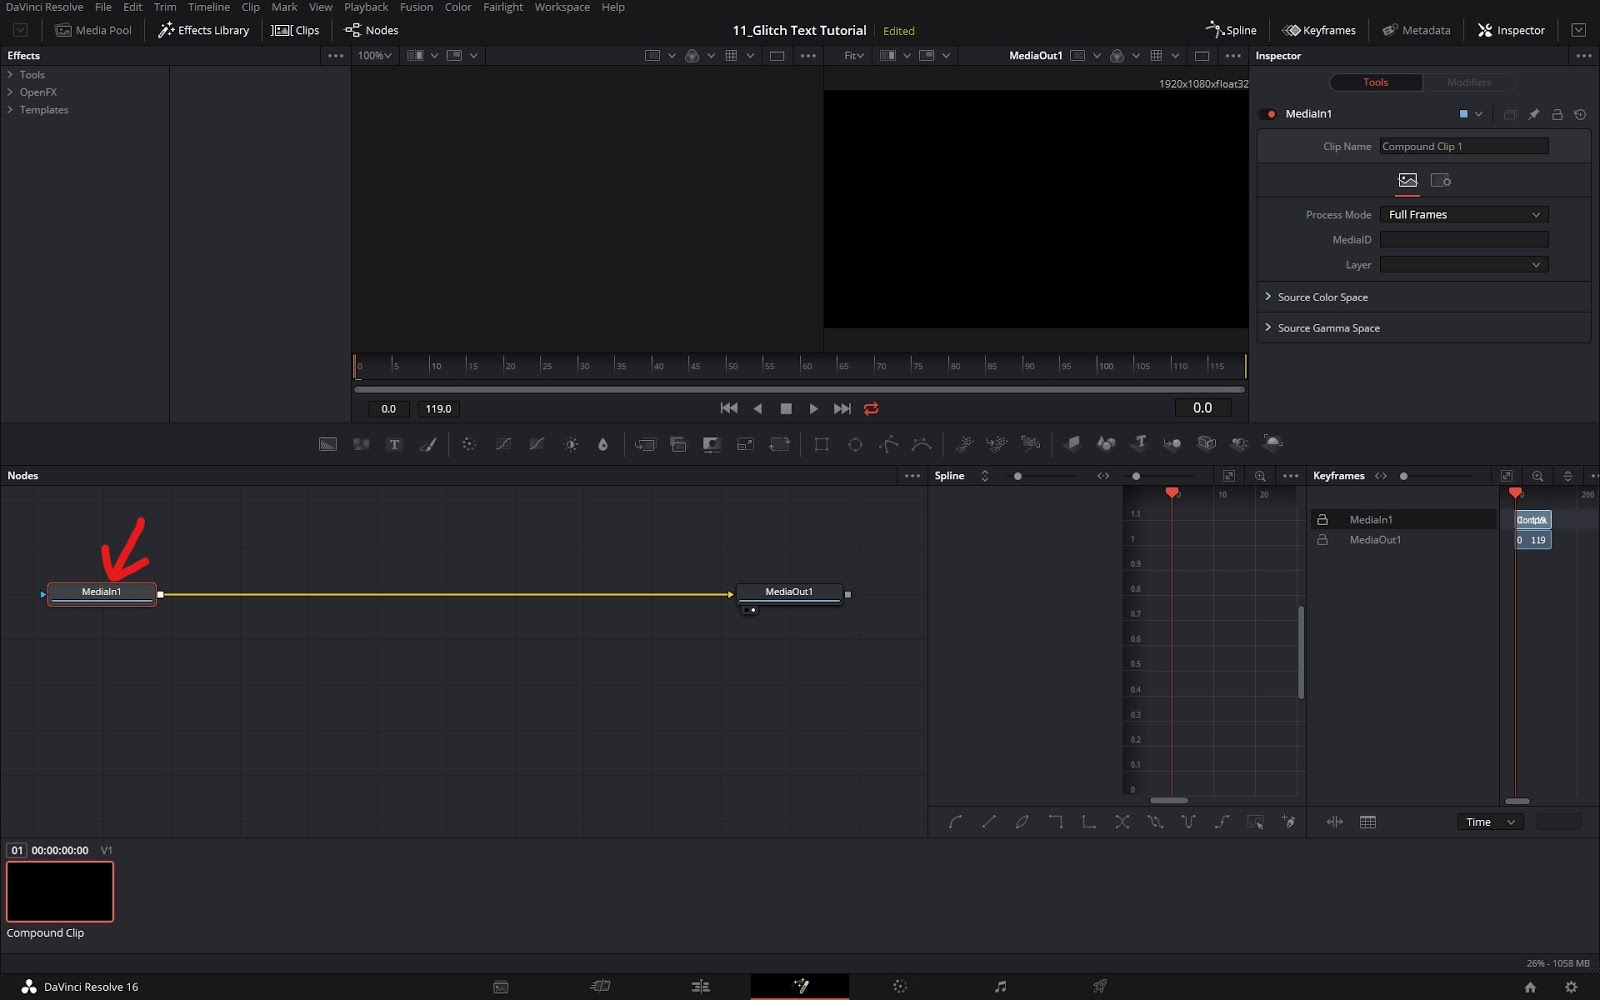Add a Transform node from the toolbar
This screenshot has height=1000, width=1600.
pyautogui.click(x=779, y=444)
